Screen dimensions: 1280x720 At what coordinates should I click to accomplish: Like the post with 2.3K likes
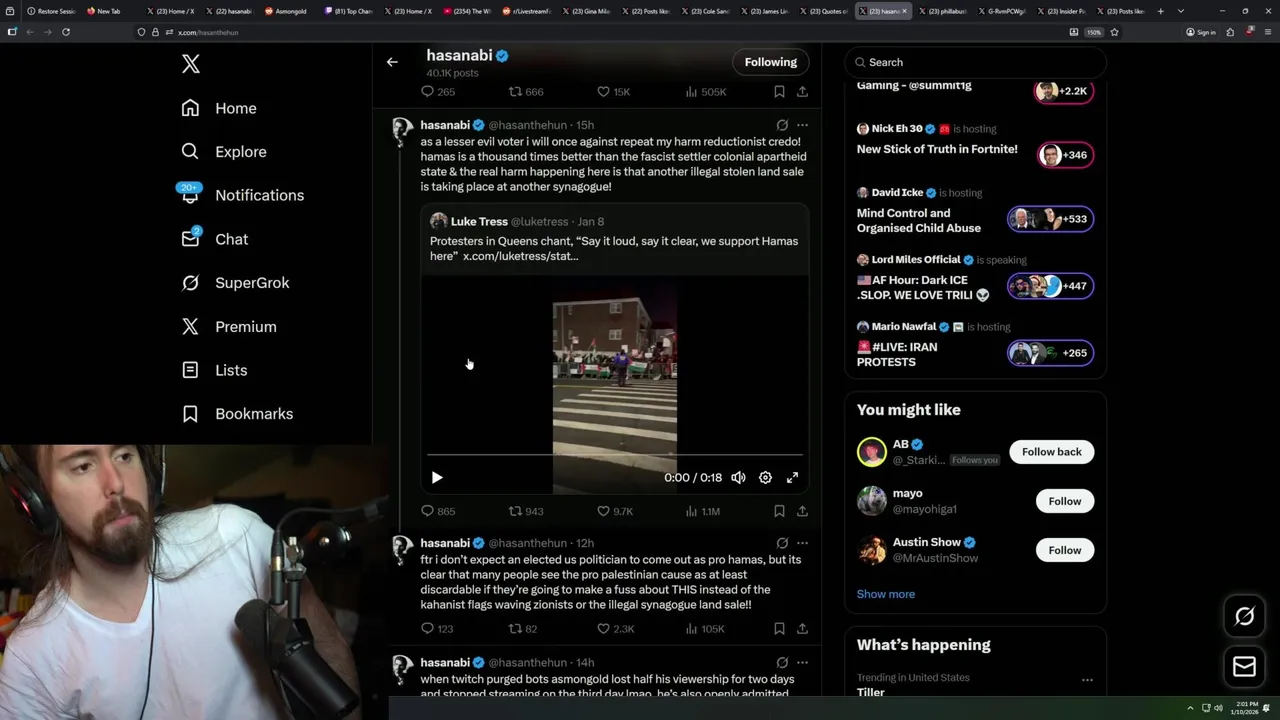pyautogui.click(x=615, y=629)
